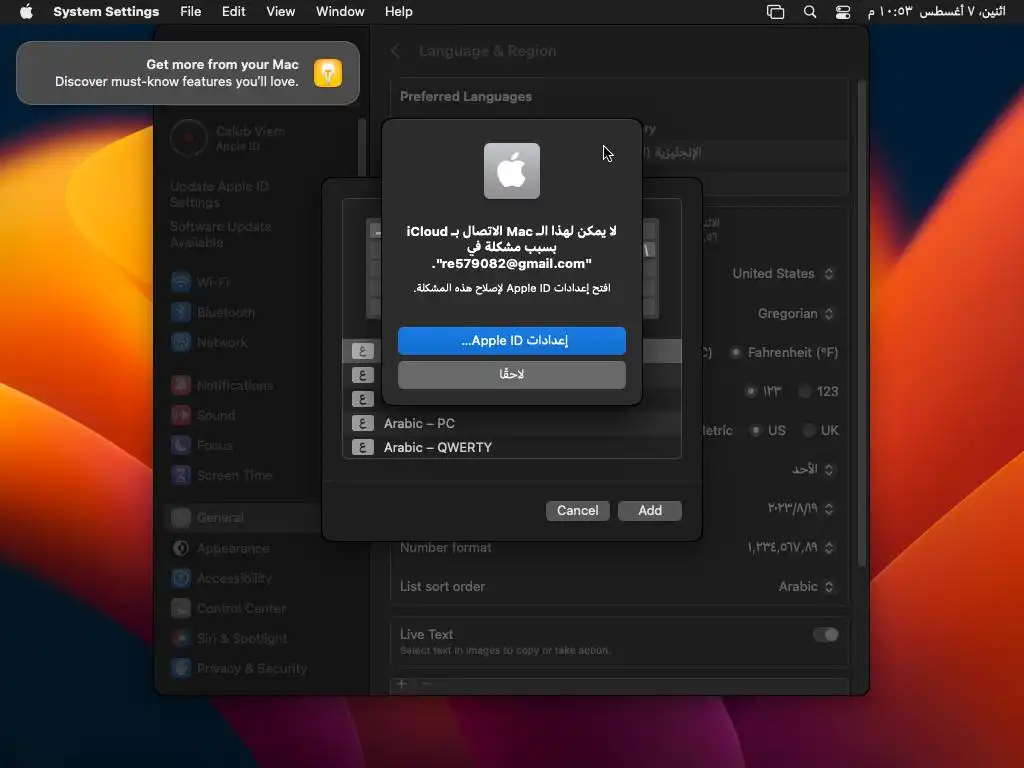This screenshot has width=1024, height=768.
Task: Toggle the Live Text switch
Action: [x=825, y=635]
